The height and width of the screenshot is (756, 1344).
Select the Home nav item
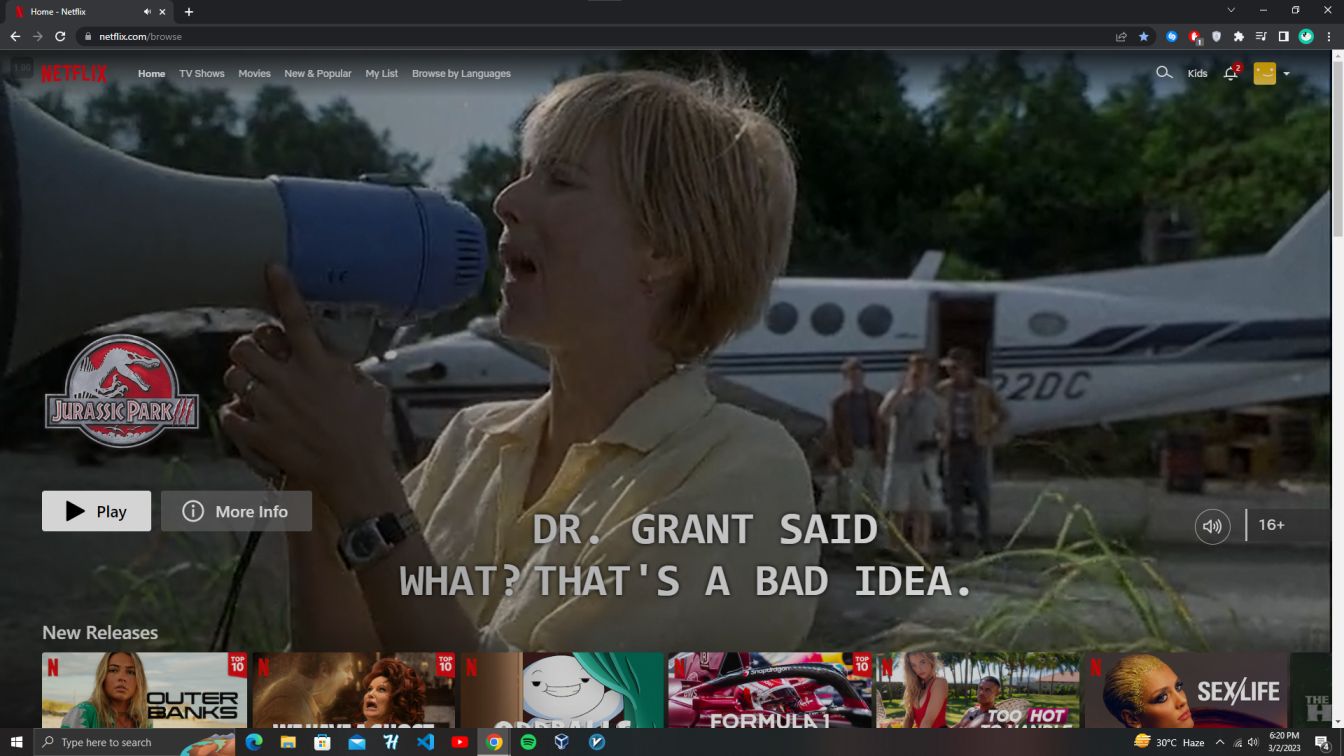point(151,74)
